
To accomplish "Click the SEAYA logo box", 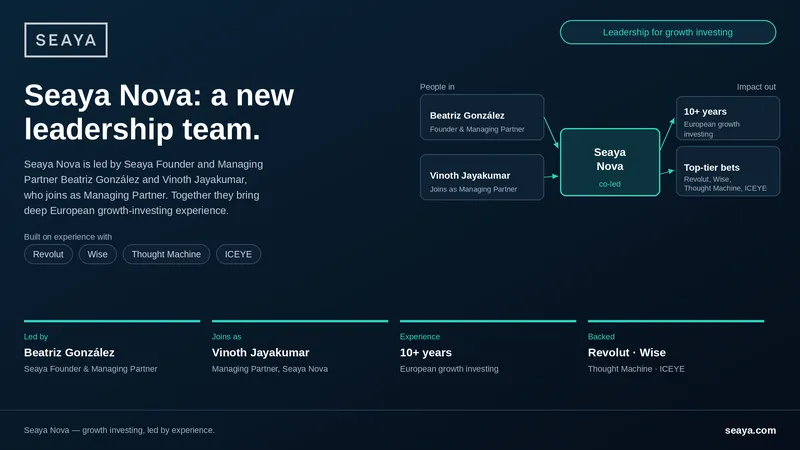I will (x=66, y=40).
